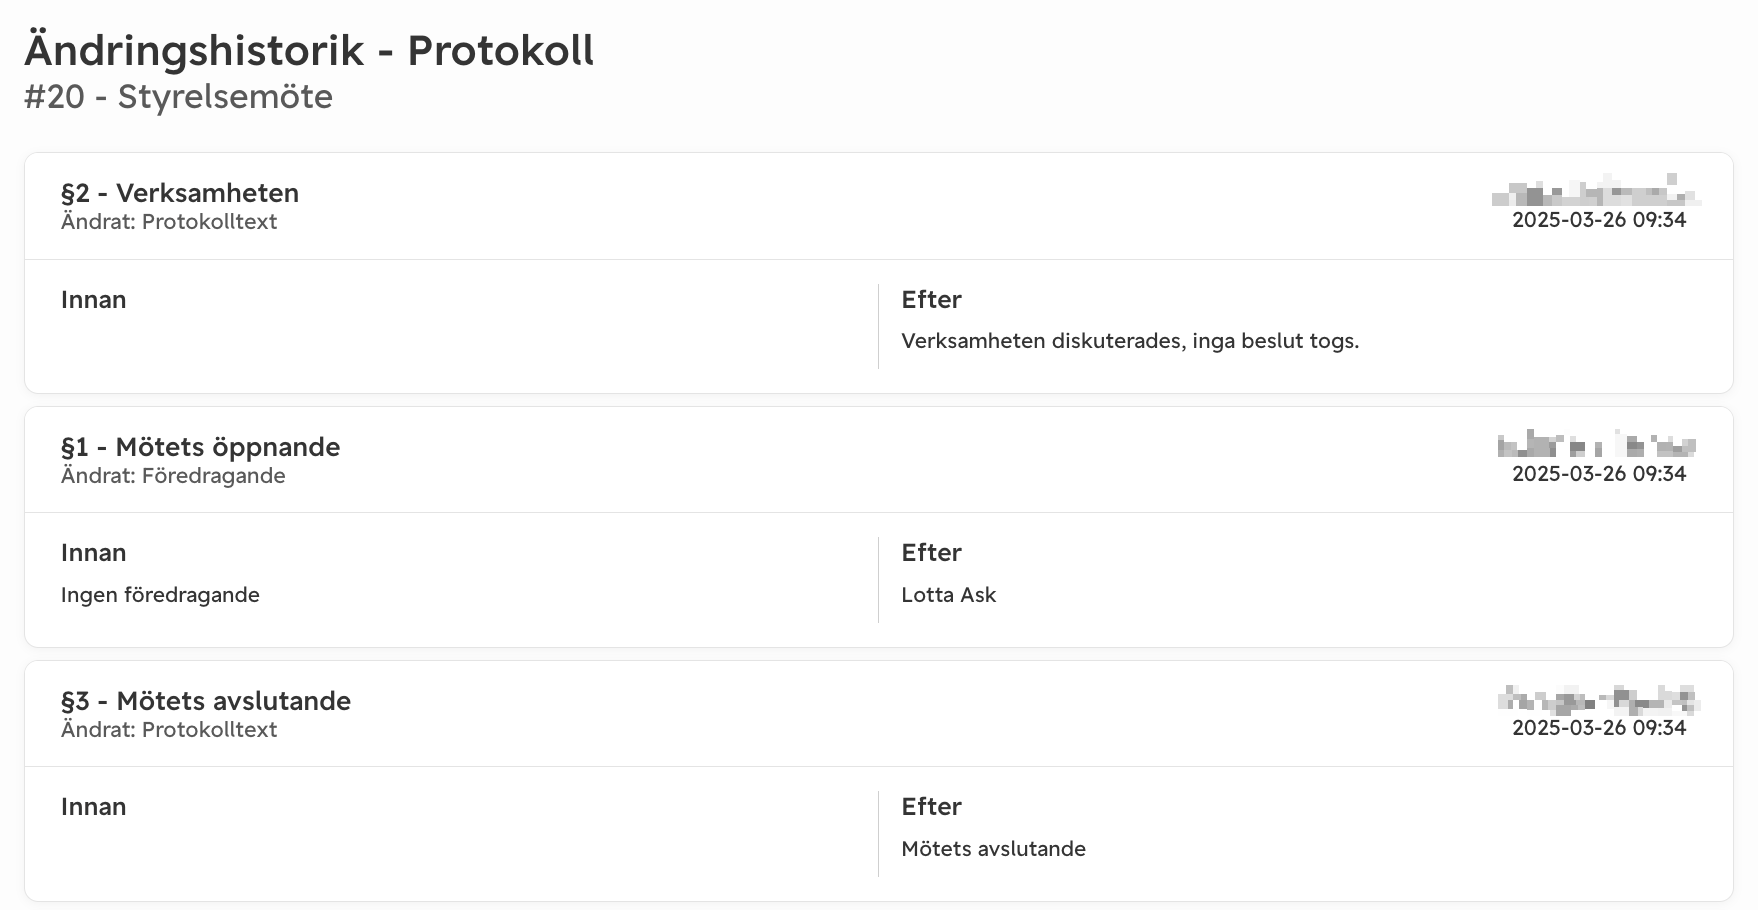Open the §3 - Mötets avslutande entry heading

tap(206, 701)
